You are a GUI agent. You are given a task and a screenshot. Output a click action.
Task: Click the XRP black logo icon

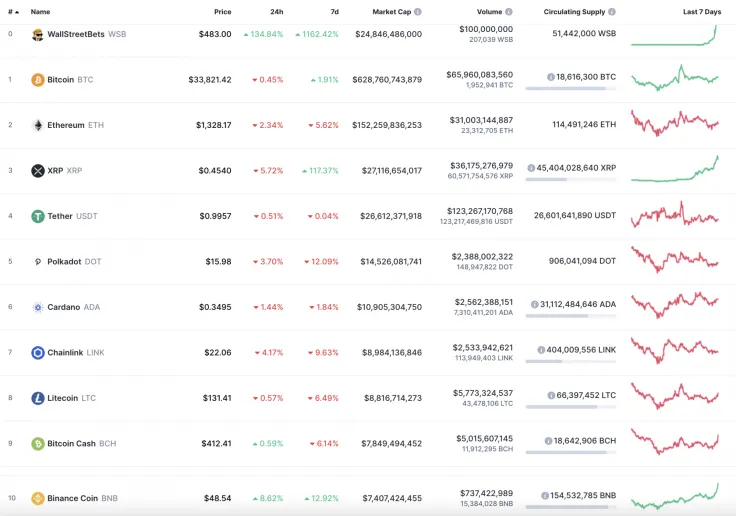point(38,171)
